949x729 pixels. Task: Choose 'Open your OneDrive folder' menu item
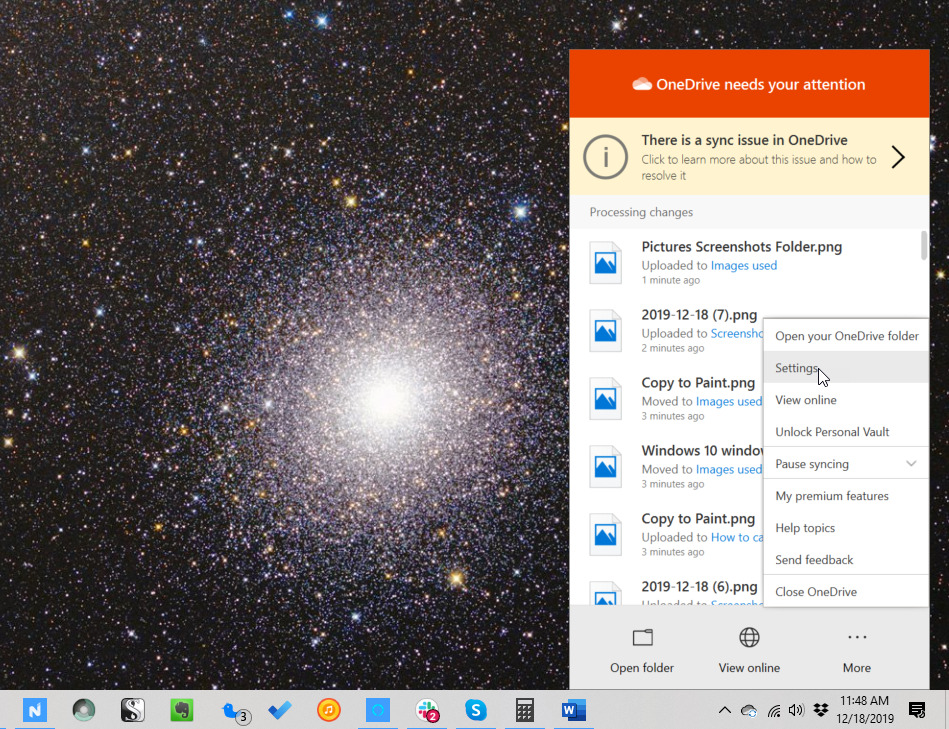click(x=846, y=336)
